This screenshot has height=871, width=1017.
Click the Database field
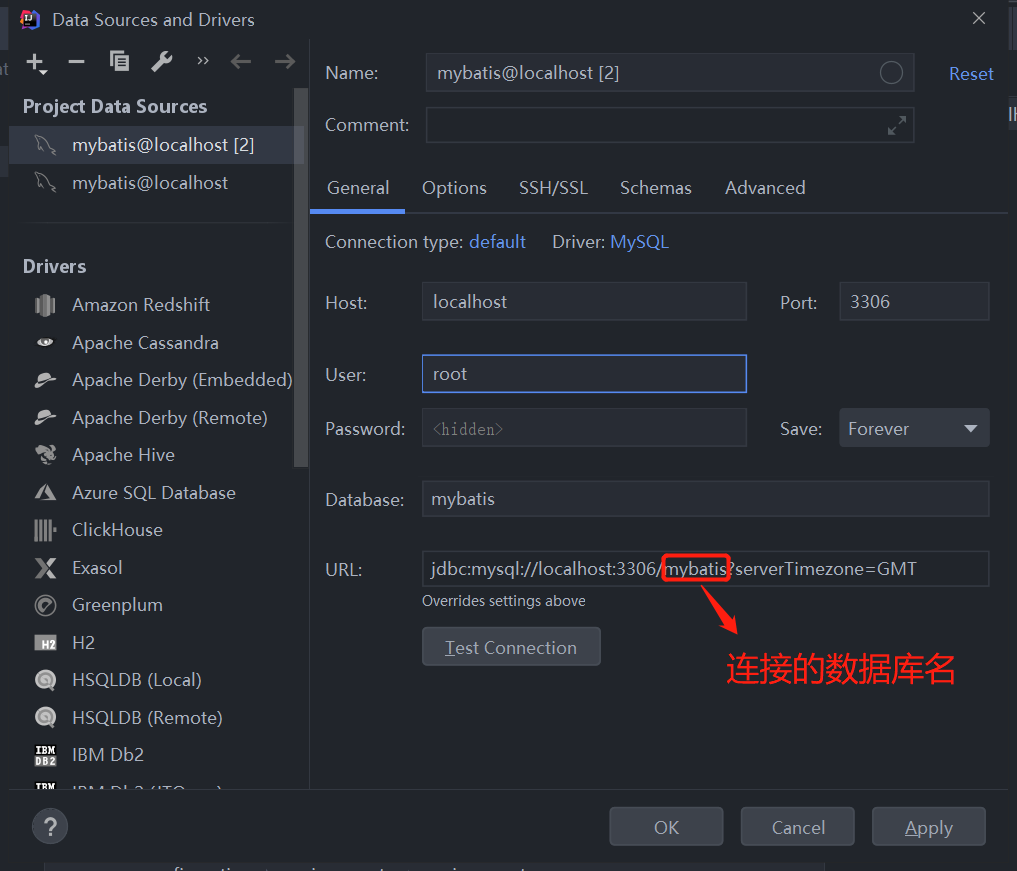[705, 499]
